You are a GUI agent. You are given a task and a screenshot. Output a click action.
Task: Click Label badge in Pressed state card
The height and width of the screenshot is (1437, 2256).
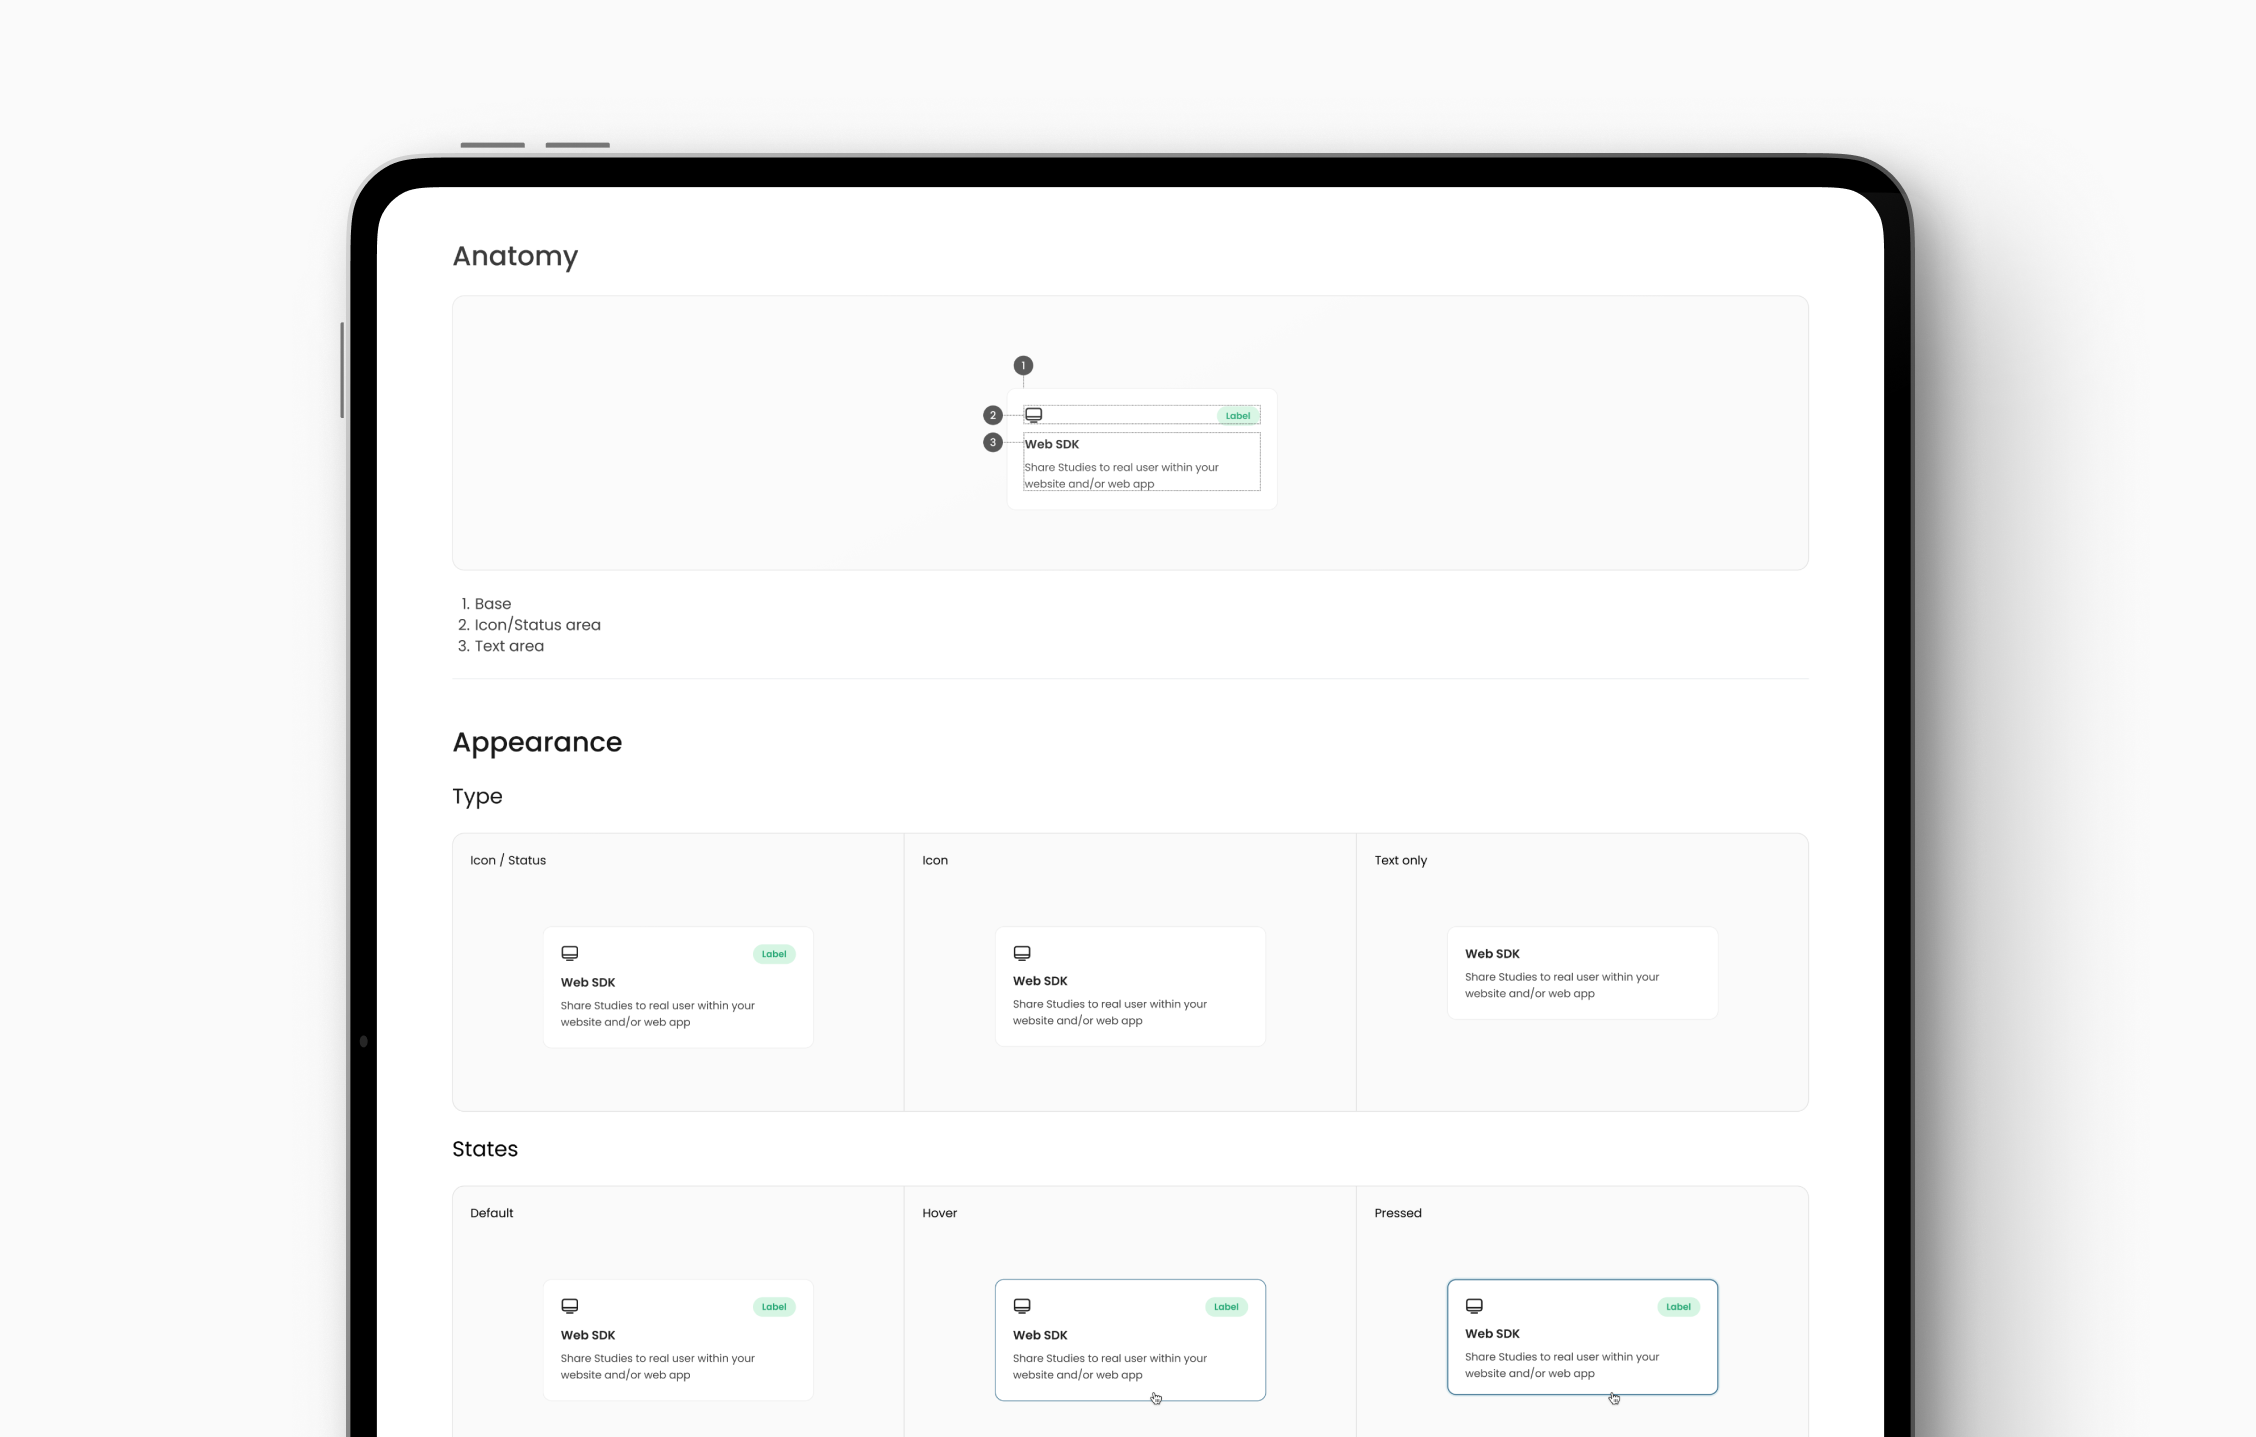1678,1307
